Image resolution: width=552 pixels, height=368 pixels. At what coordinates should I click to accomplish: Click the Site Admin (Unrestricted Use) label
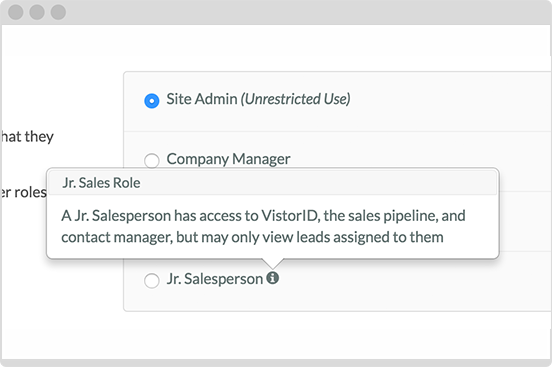click(258, 99)
